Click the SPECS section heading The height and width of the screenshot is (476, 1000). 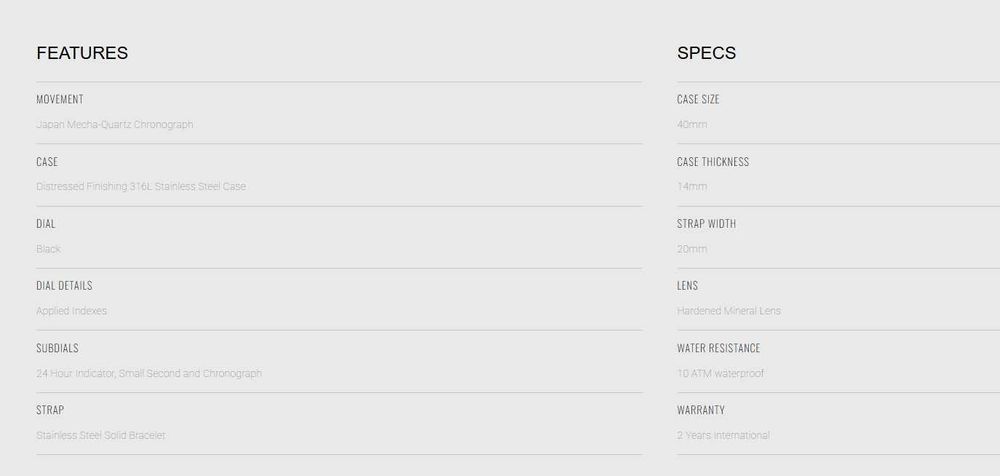[x=706, y=53]
